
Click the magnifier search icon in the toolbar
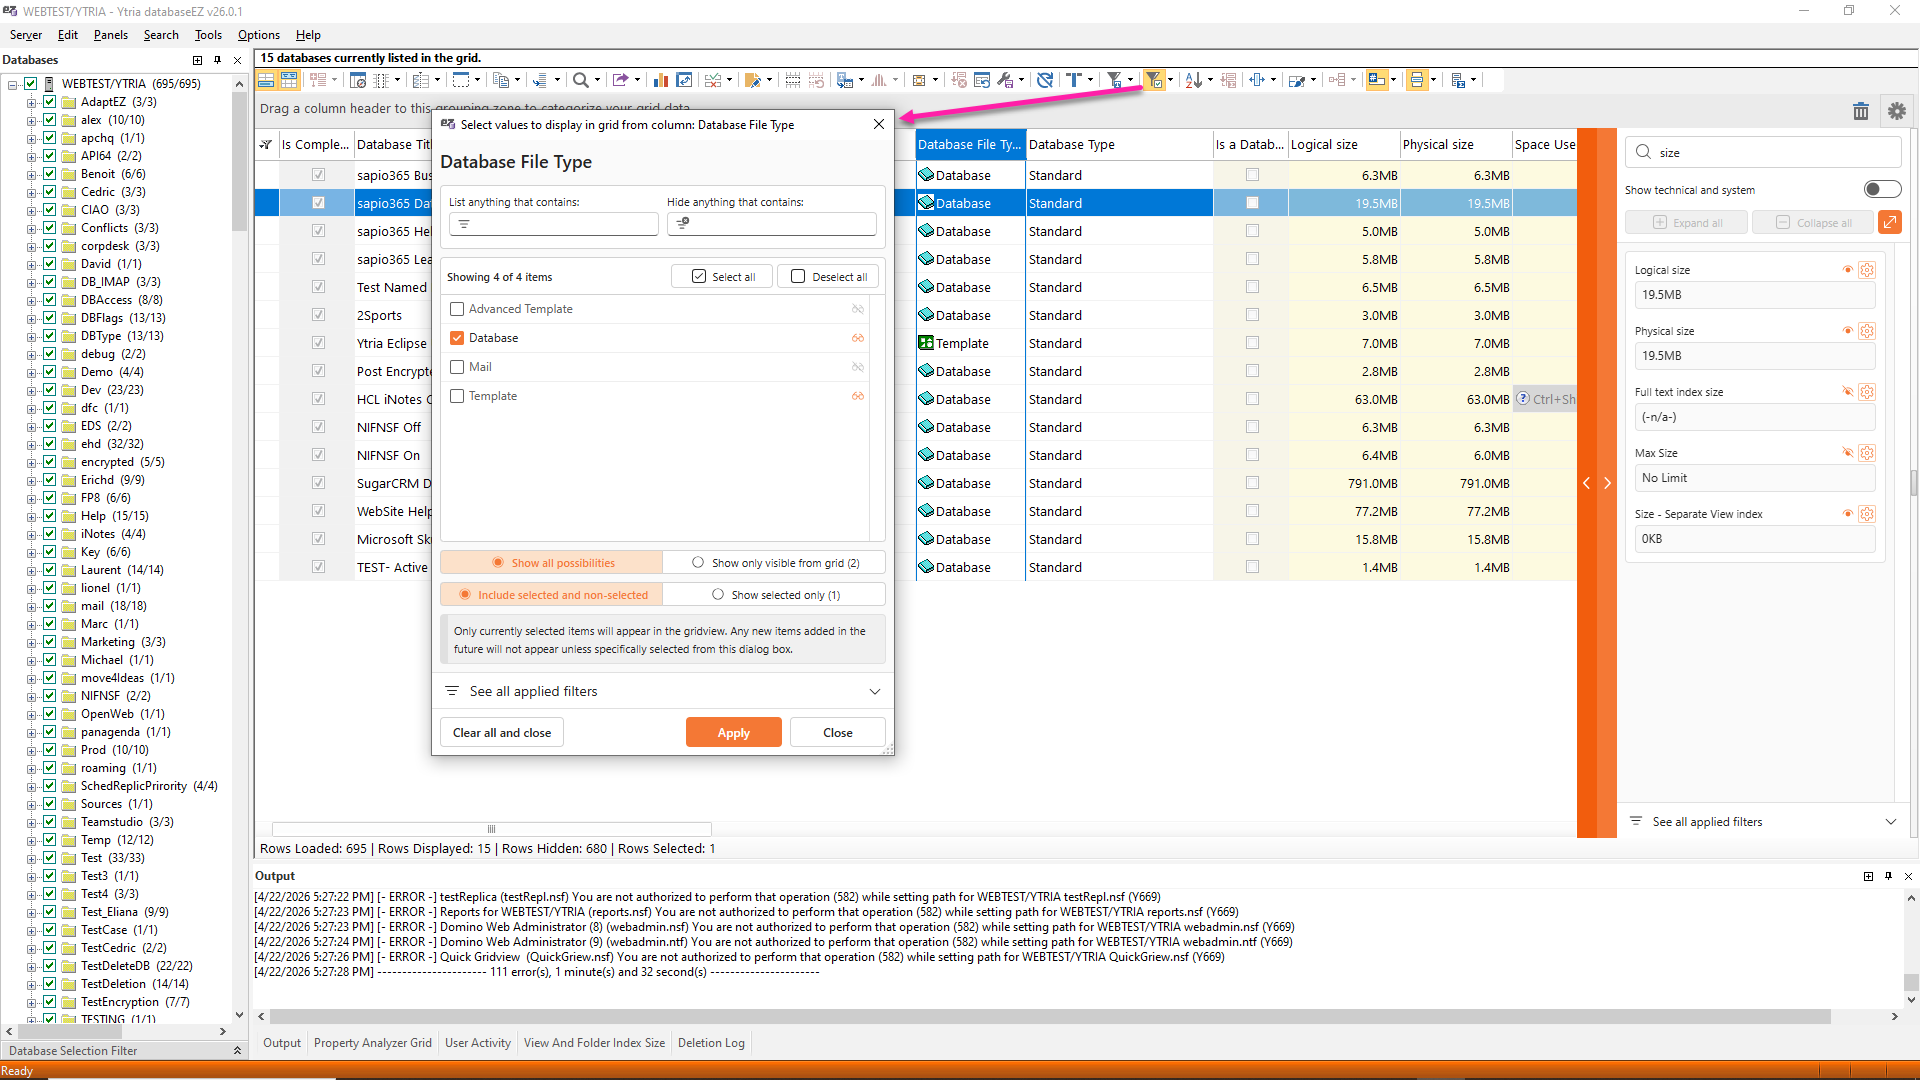(x=580, y=80)
